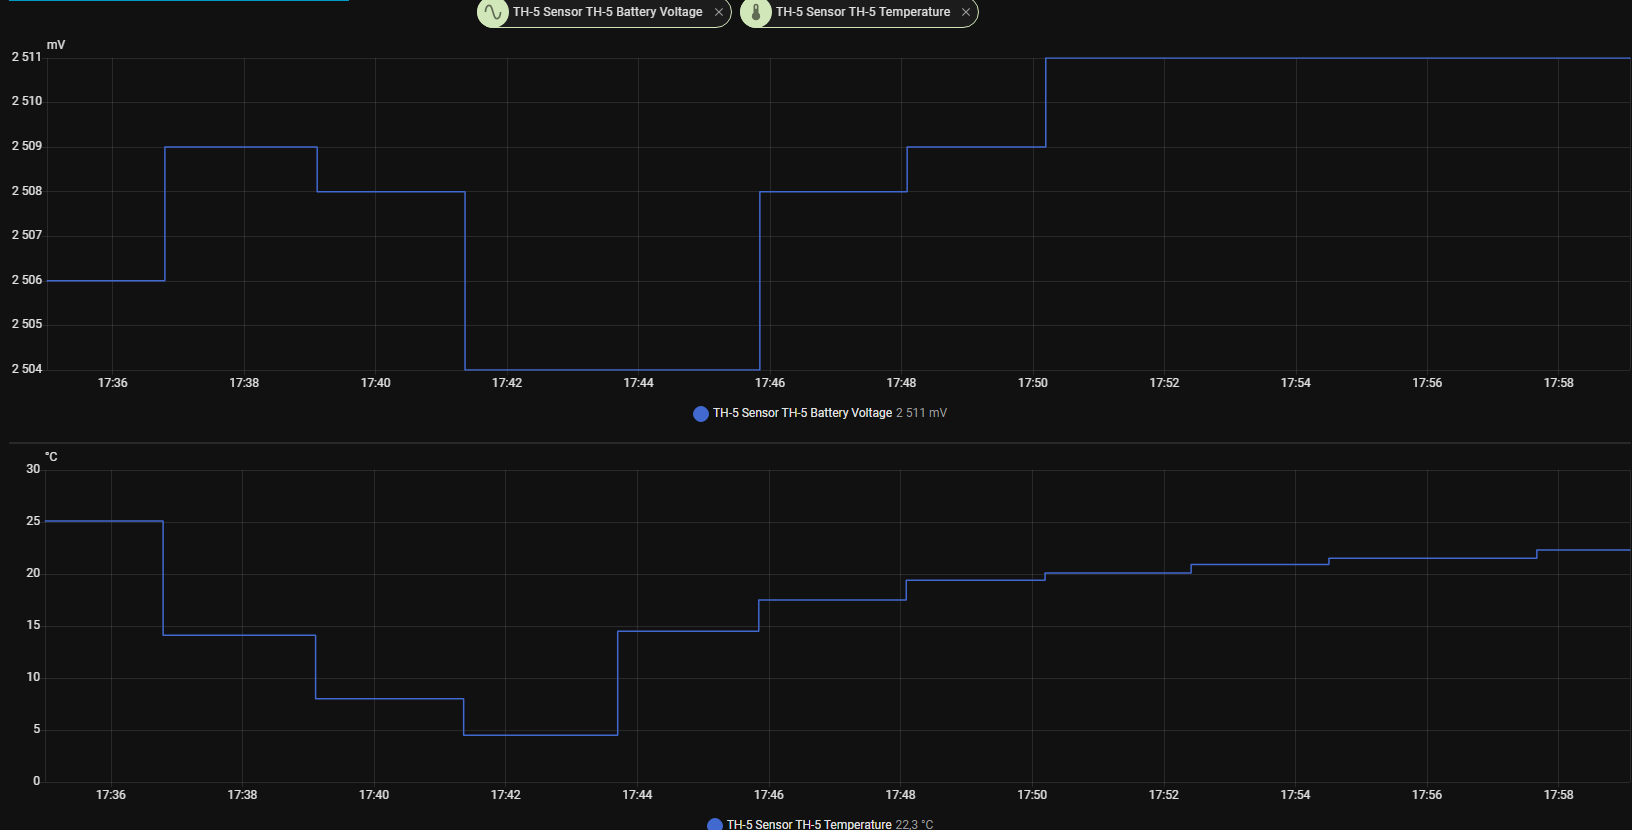
Task: Click 17:48 on the voltage chart time axis
Action: [x=901, y=383]
